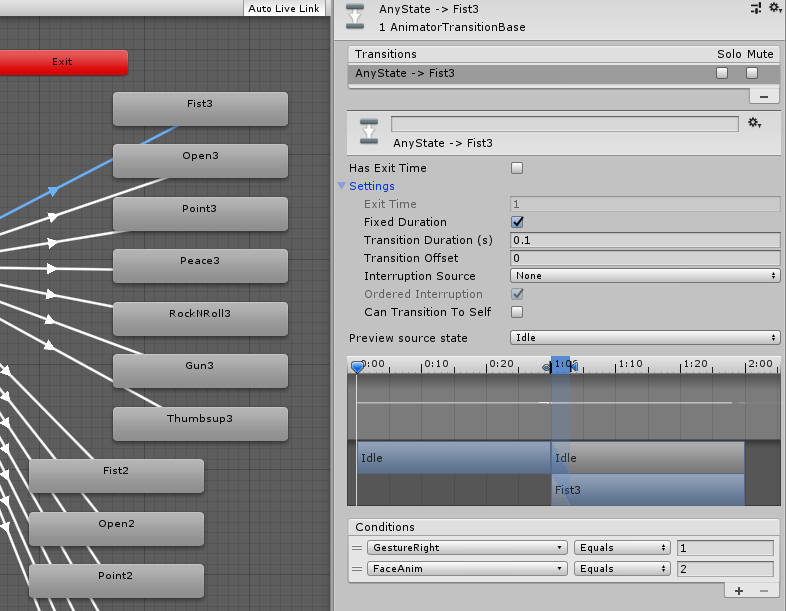Click the Transition Duration input field
Screen dimensions: 786x611
(x=645, y=240)
